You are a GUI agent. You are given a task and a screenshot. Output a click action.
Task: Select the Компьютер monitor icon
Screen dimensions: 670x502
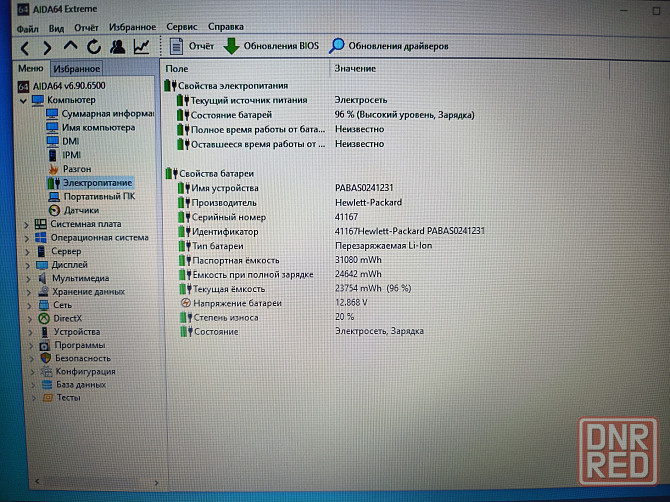[x=38, y=100]
